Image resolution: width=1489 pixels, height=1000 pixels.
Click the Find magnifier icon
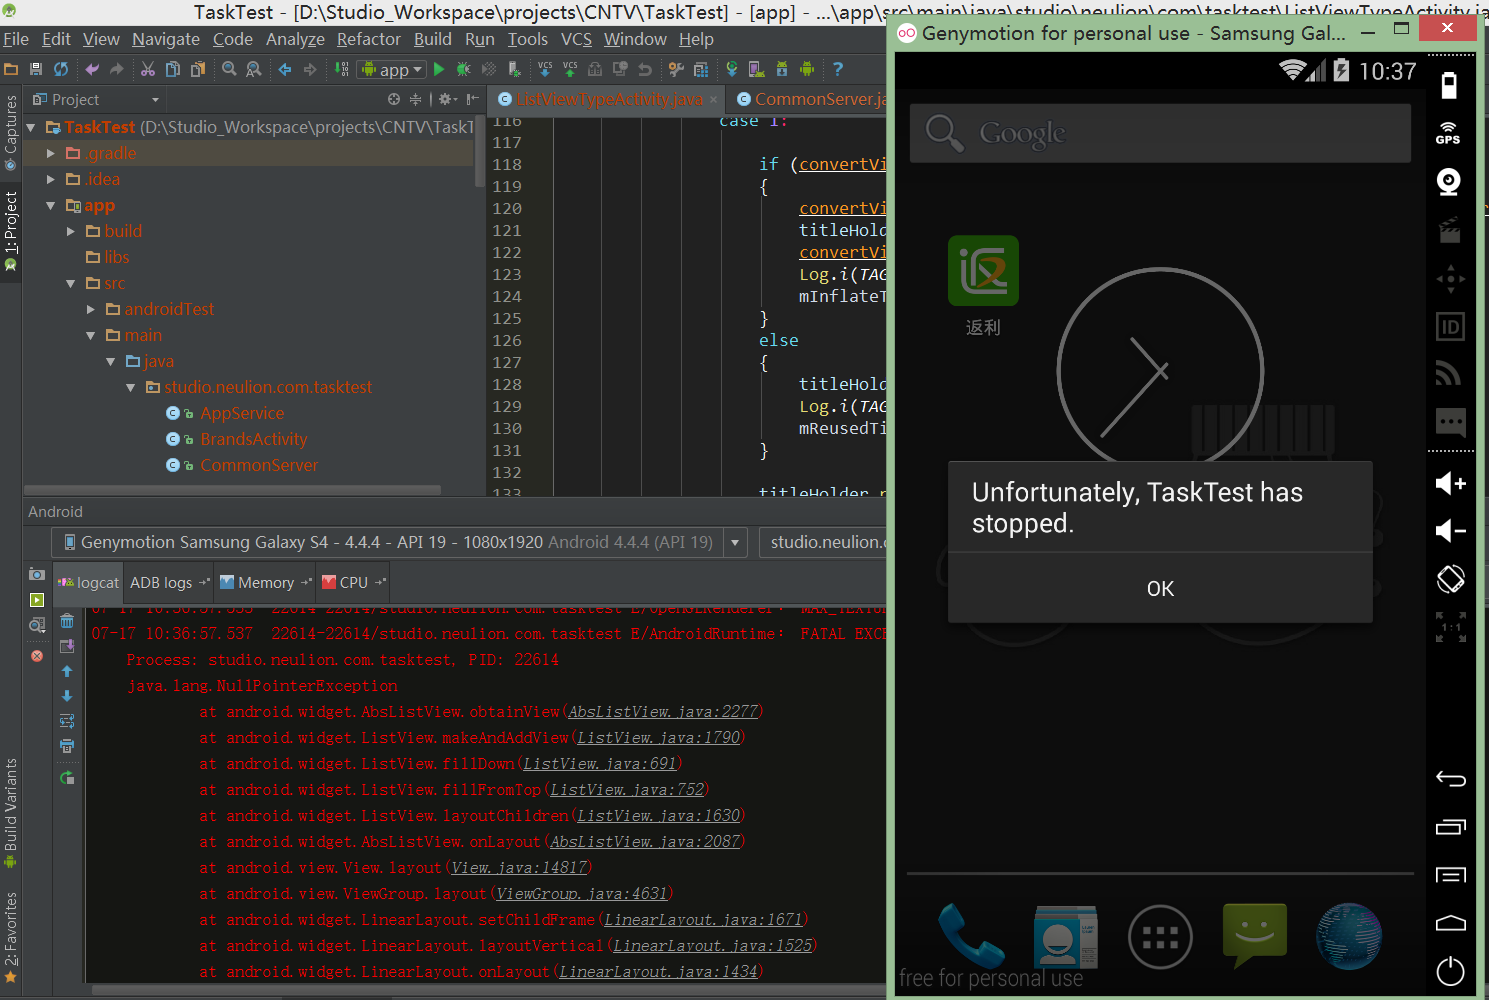(x=229, y=69)
